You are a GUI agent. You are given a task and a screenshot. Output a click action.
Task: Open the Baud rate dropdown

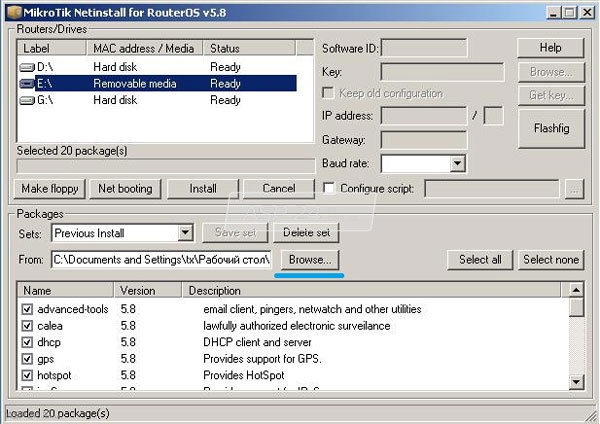tap(457, 164)
